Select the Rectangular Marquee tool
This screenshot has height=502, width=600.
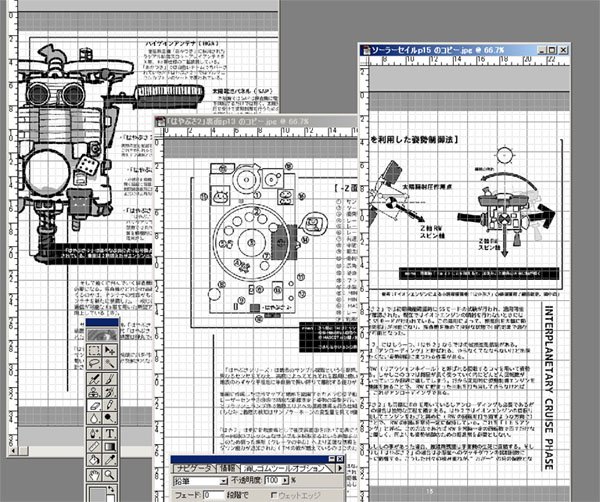[x=94, y=350]
